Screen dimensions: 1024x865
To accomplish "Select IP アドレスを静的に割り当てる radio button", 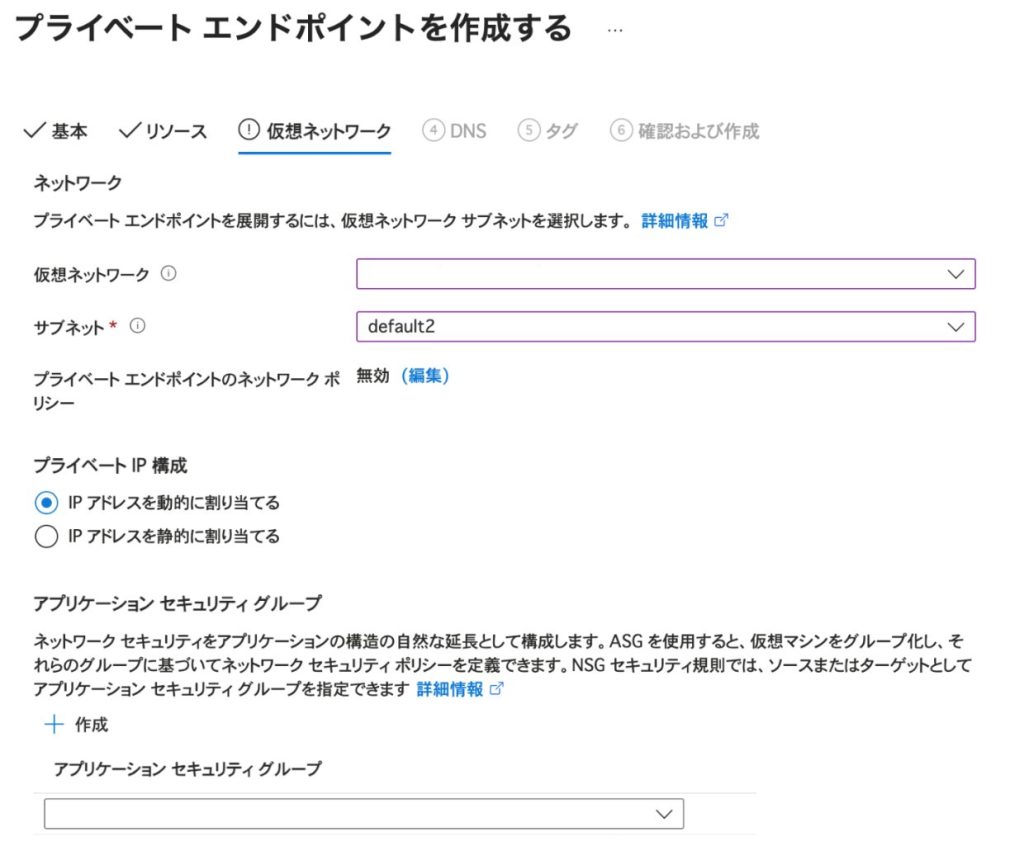I will click(46, 537).
